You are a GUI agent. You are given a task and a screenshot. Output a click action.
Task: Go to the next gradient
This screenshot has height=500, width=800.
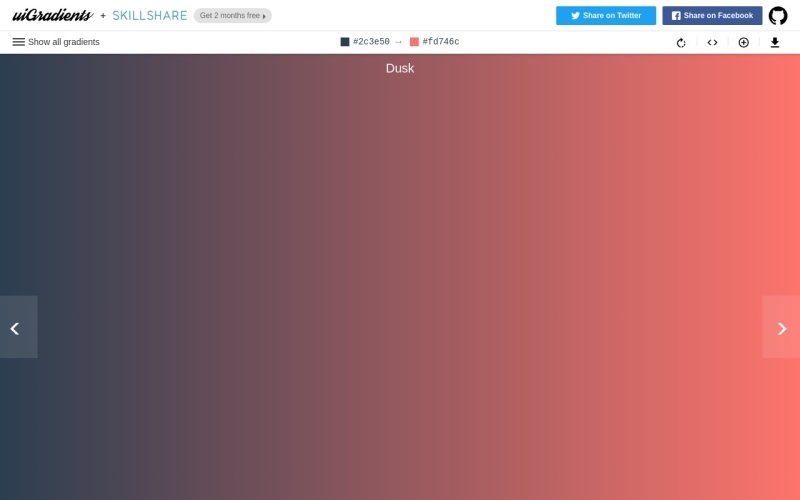[781, 327]
